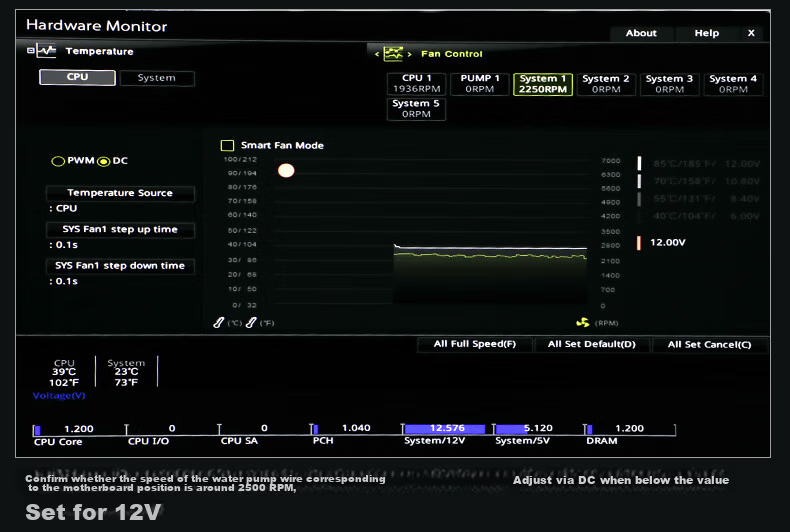The height and width of the screenshot is (532, 790).
Task: Select the System 5 fan header
Action: 416,108
